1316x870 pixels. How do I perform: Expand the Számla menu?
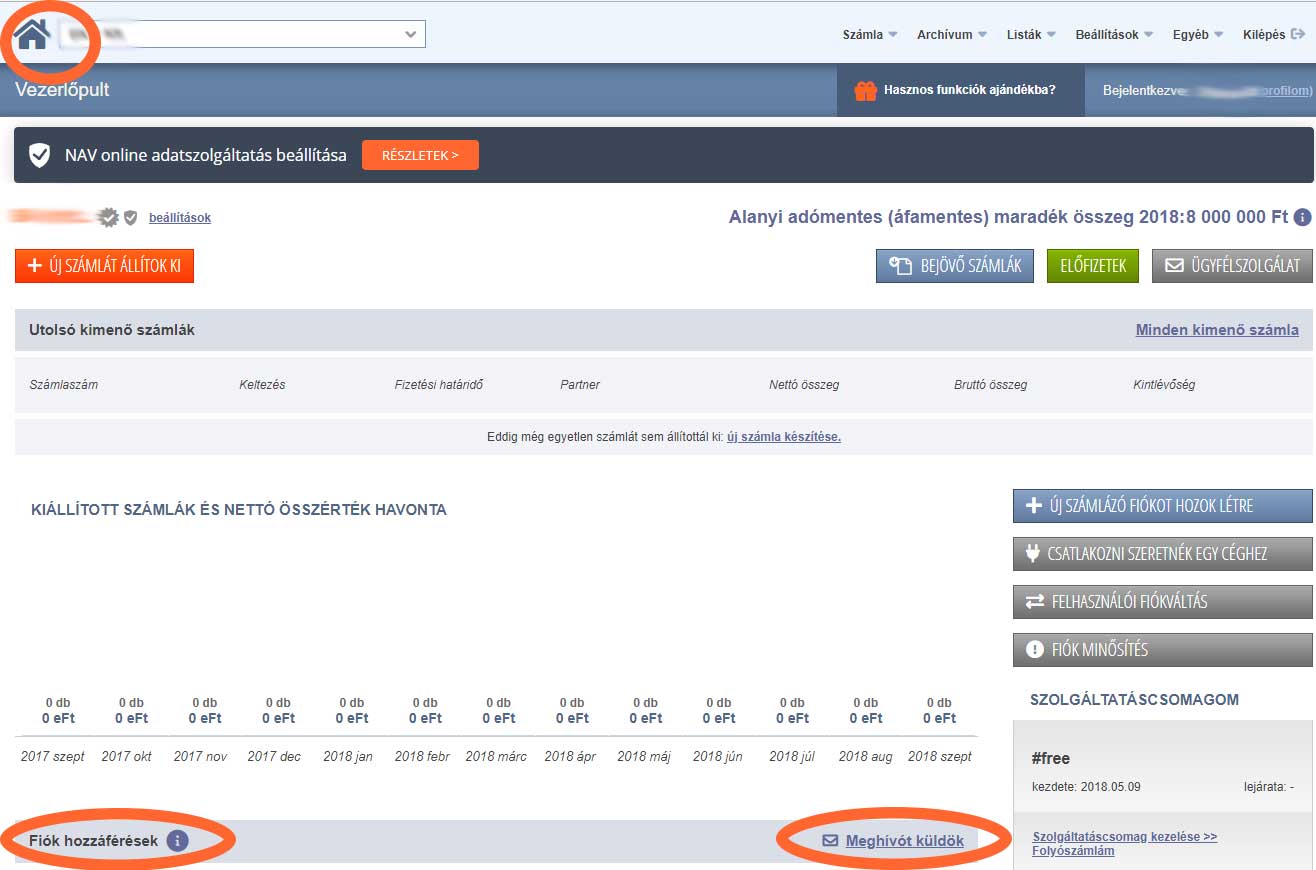tap(870, 35)
